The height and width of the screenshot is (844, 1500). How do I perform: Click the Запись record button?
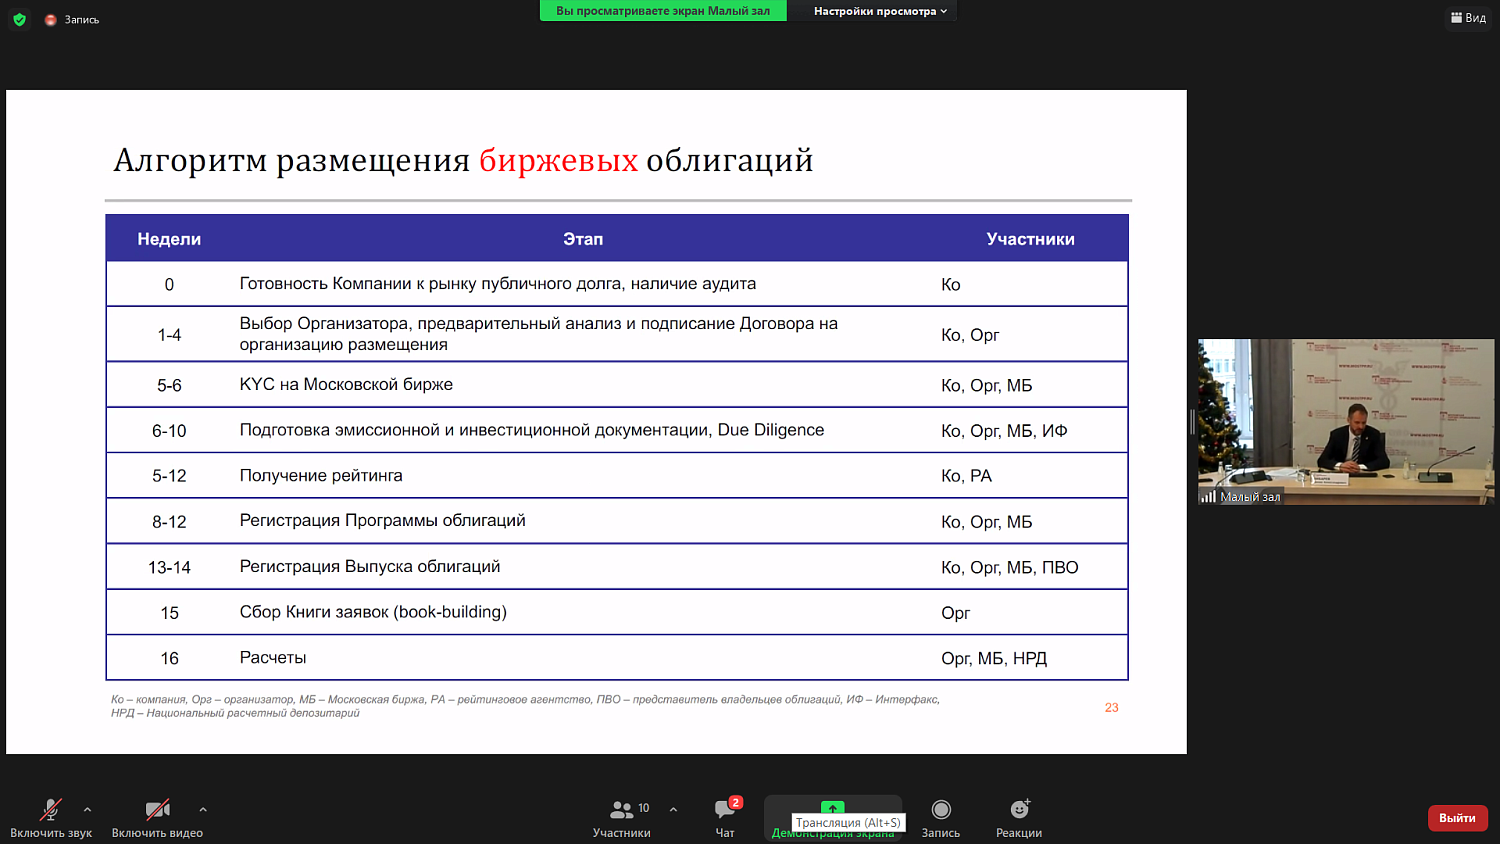point(941,818)
